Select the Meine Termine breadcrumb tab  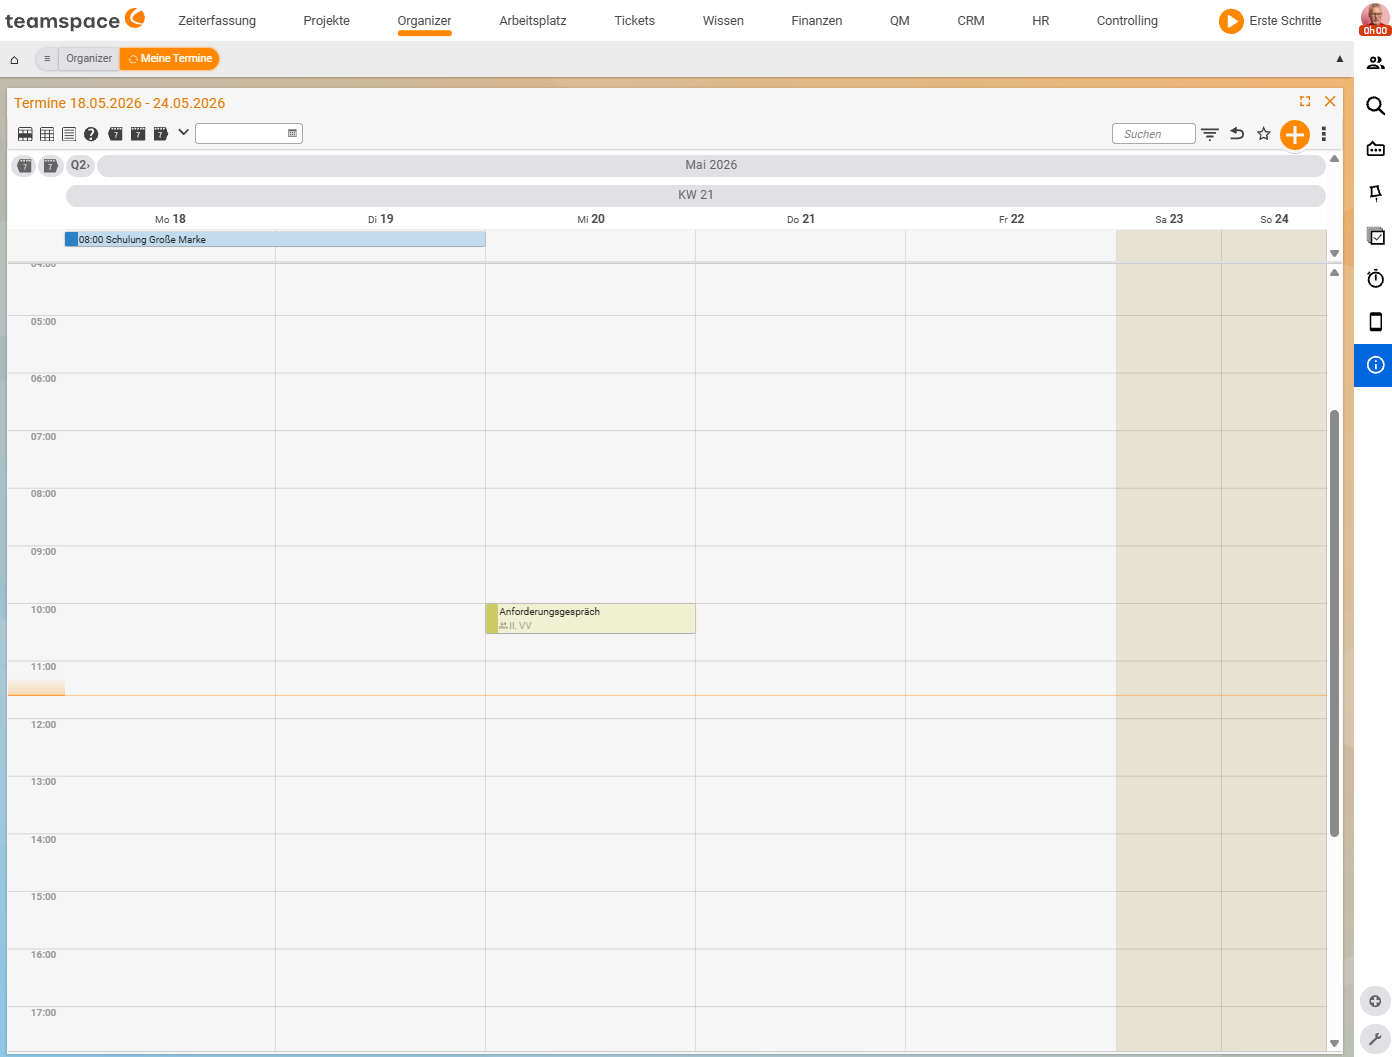(170, 59)
